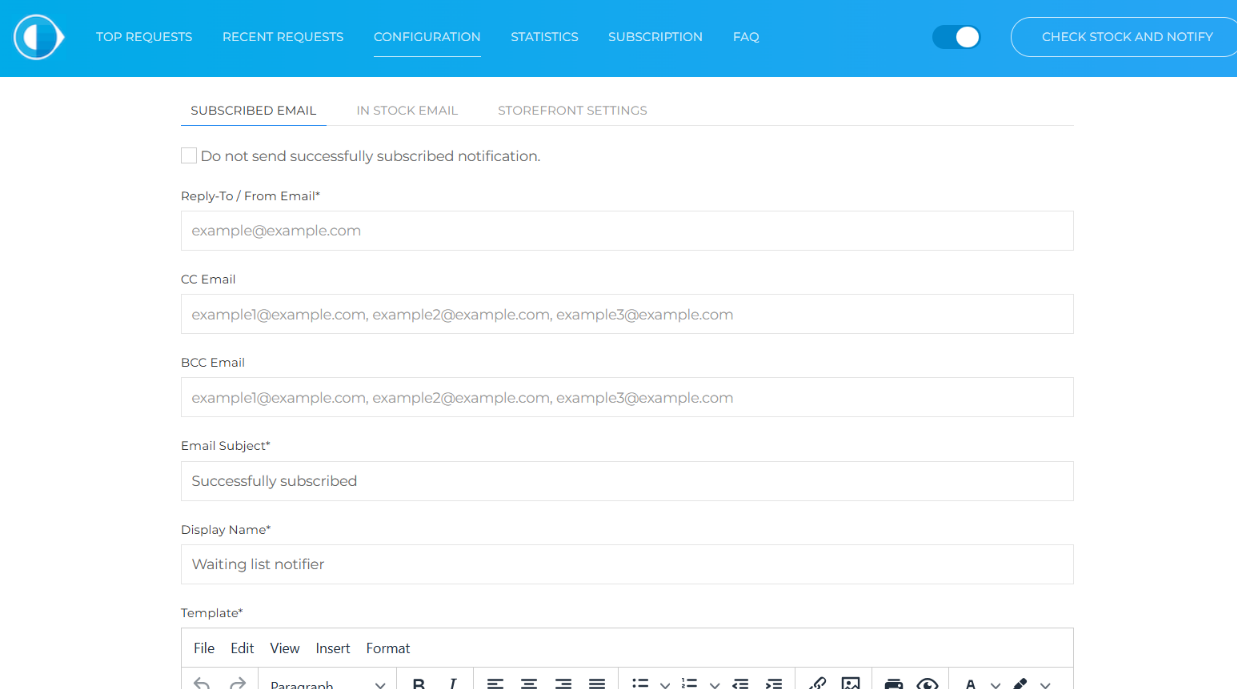
Task: Click the app logo in header
Action: [x=38, y=37]
